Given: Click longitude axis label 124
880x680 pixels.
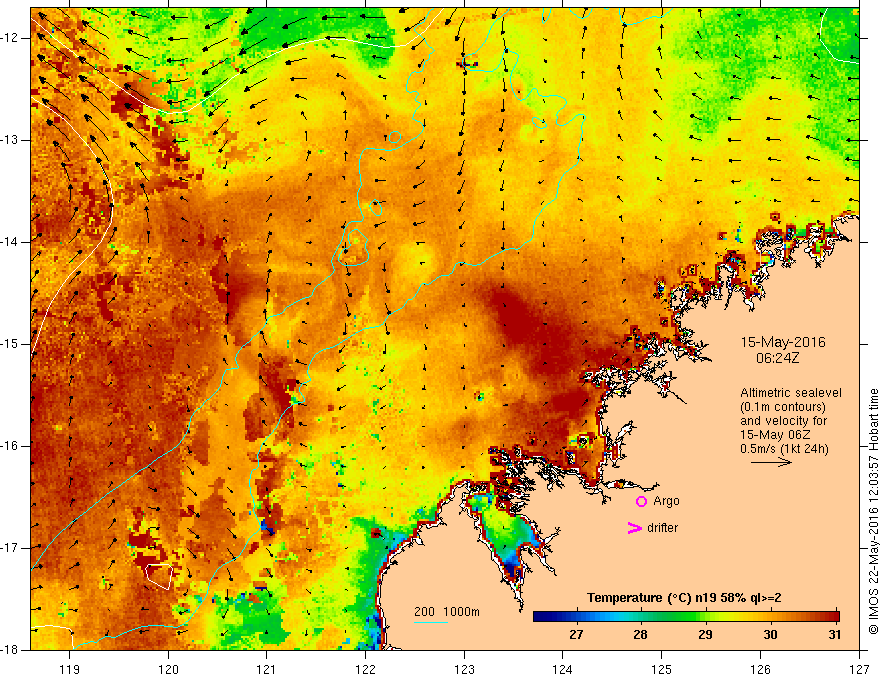Looking at the screenshot, I should point(563,669).
